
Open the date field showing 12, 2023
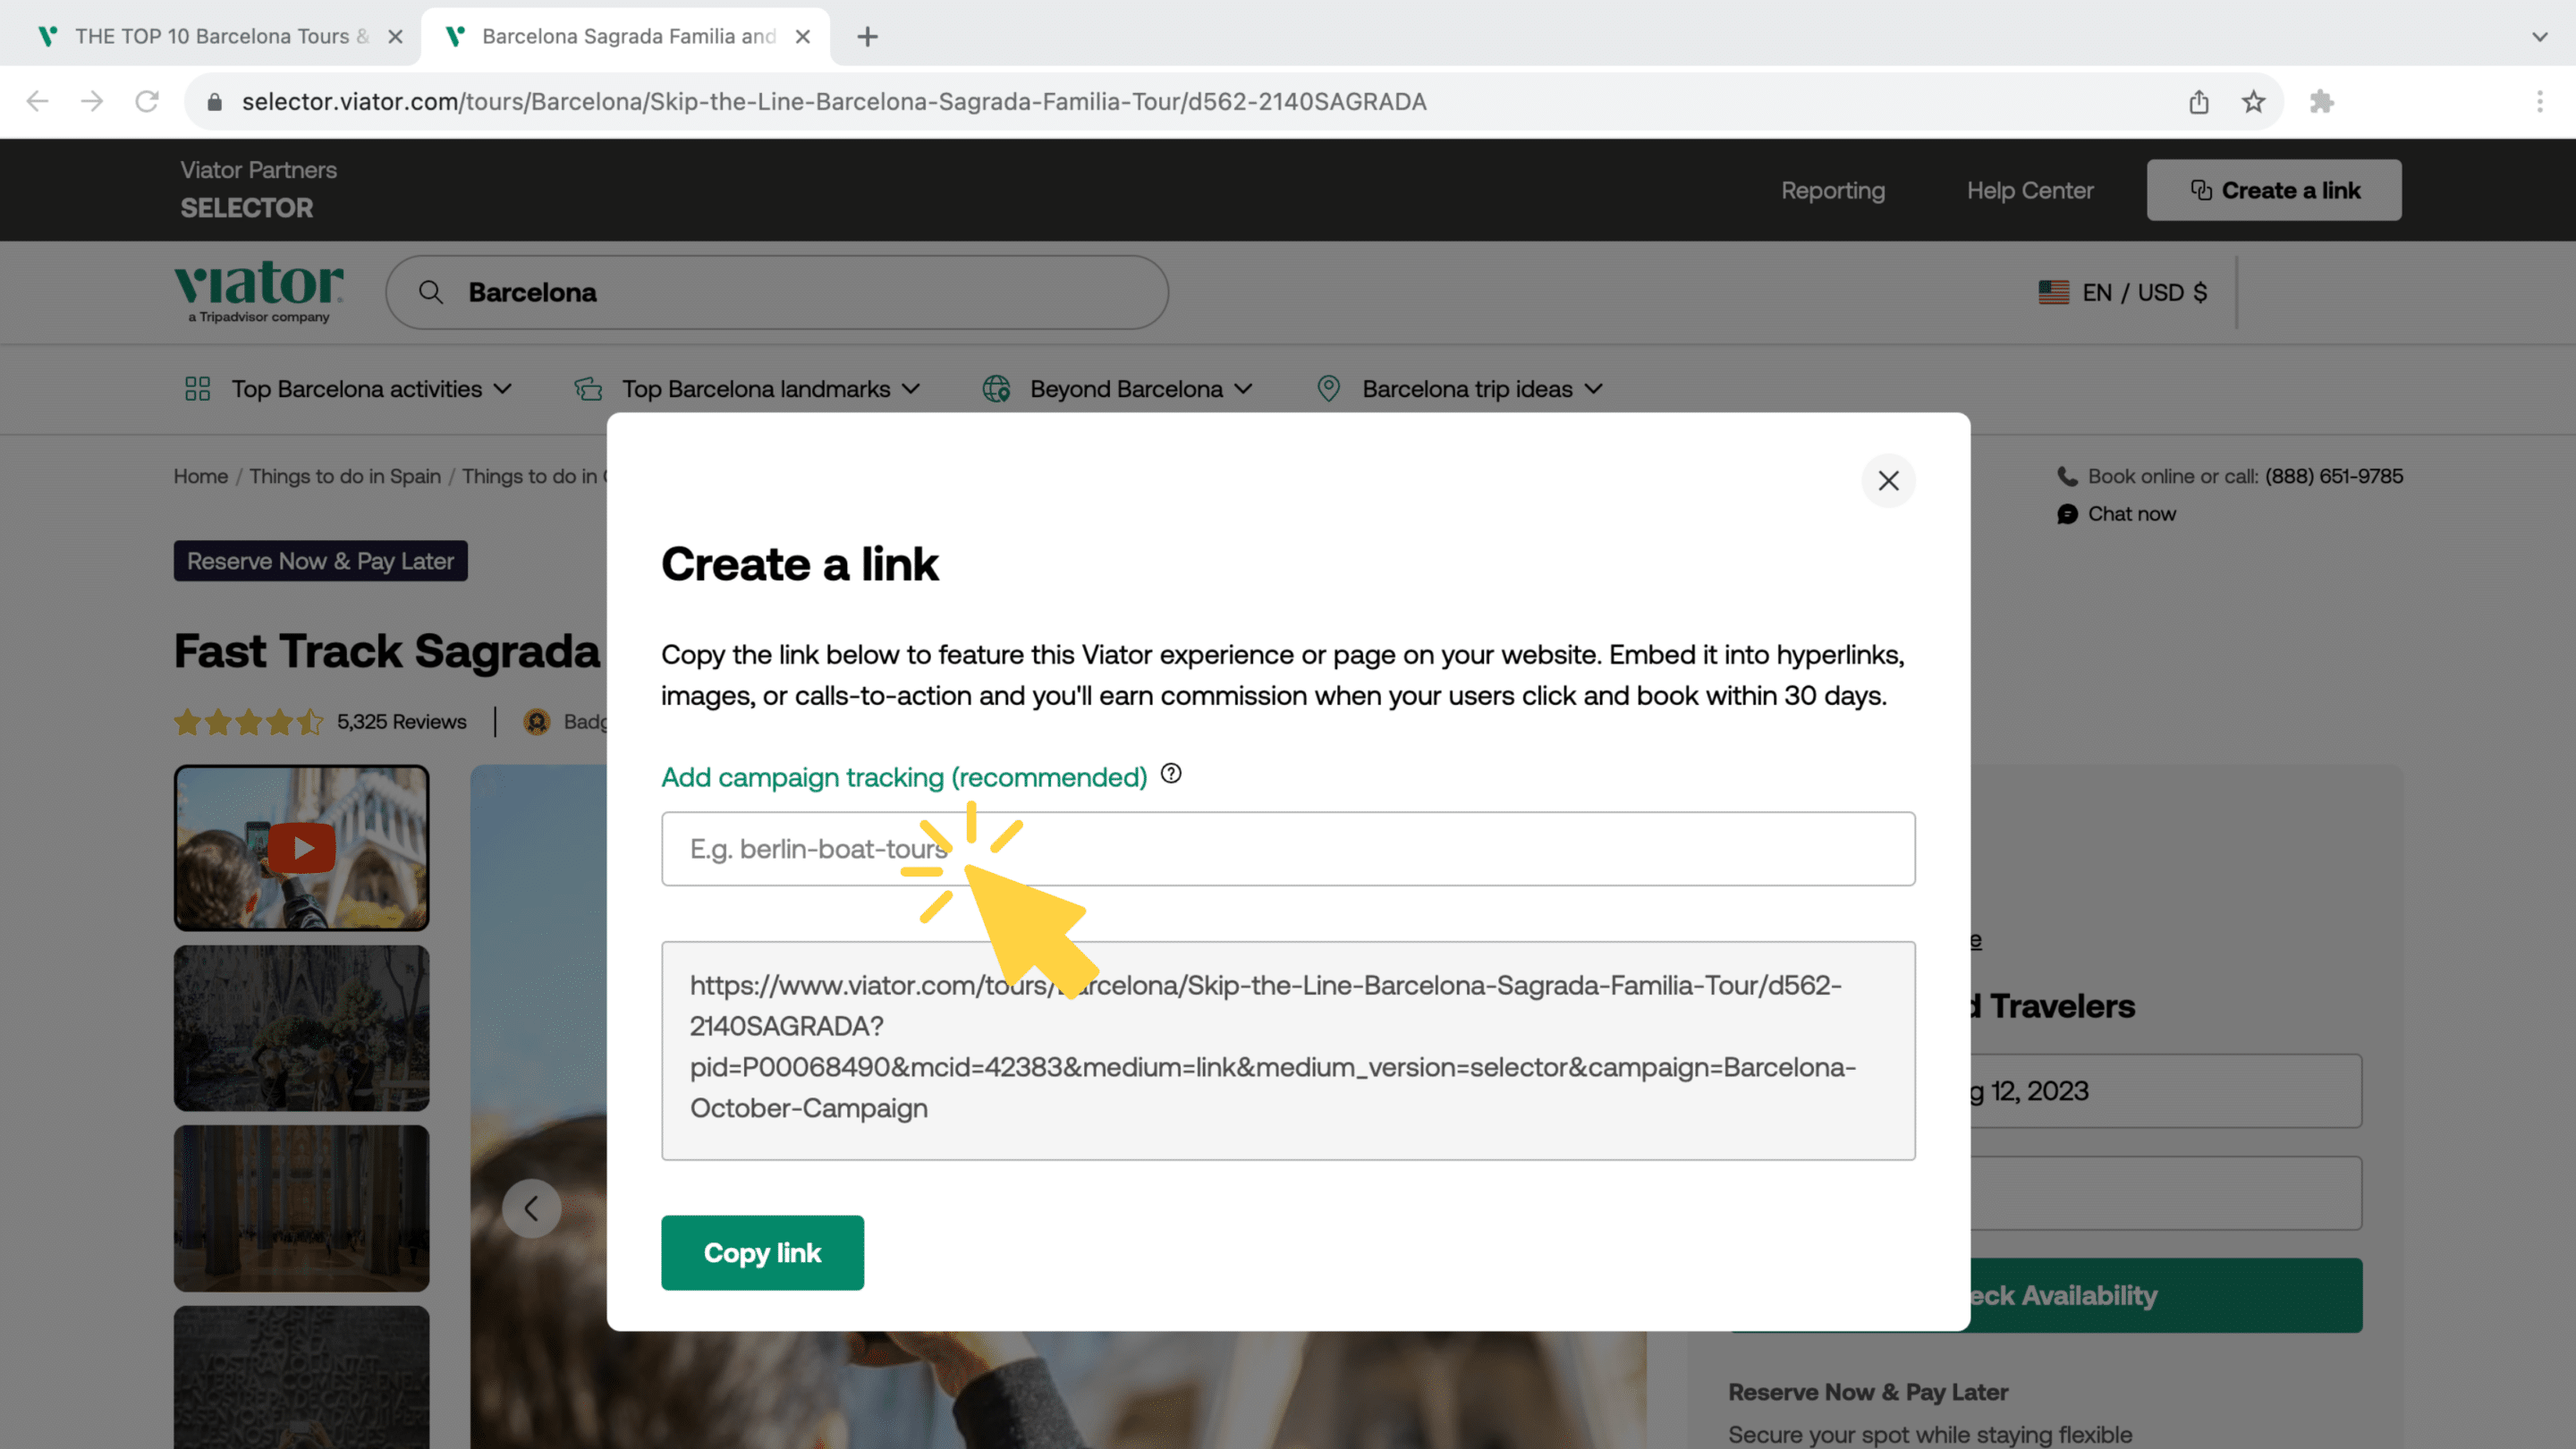tap(2166, 1091)
